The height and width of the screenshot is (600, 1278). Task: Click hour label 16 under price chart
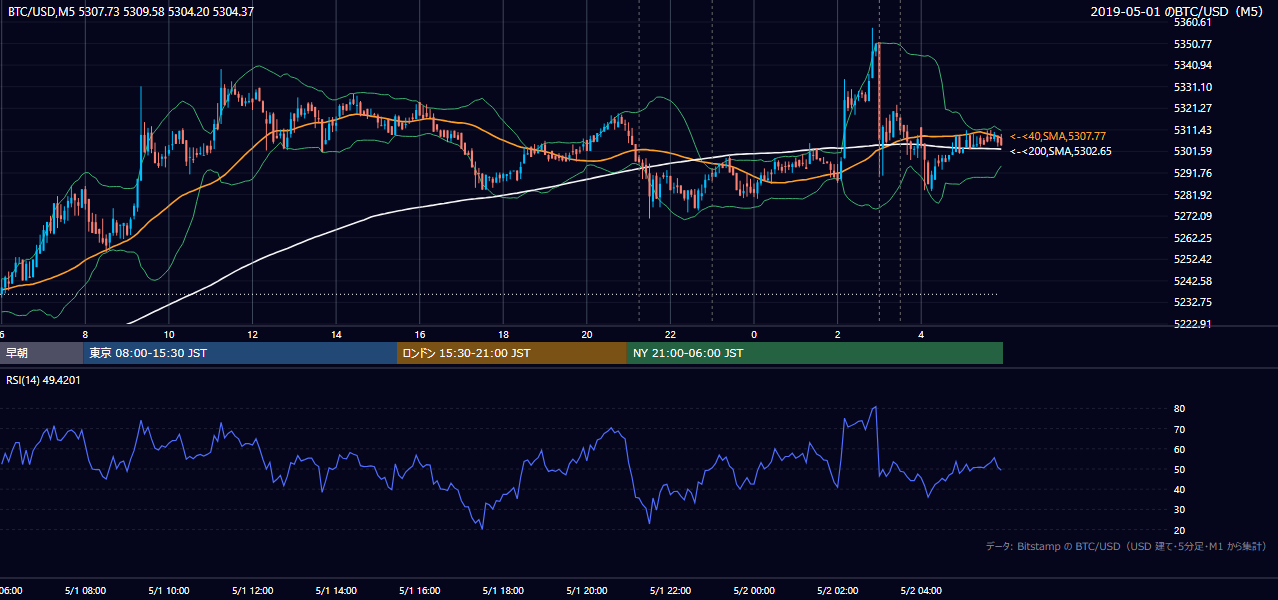420,334
